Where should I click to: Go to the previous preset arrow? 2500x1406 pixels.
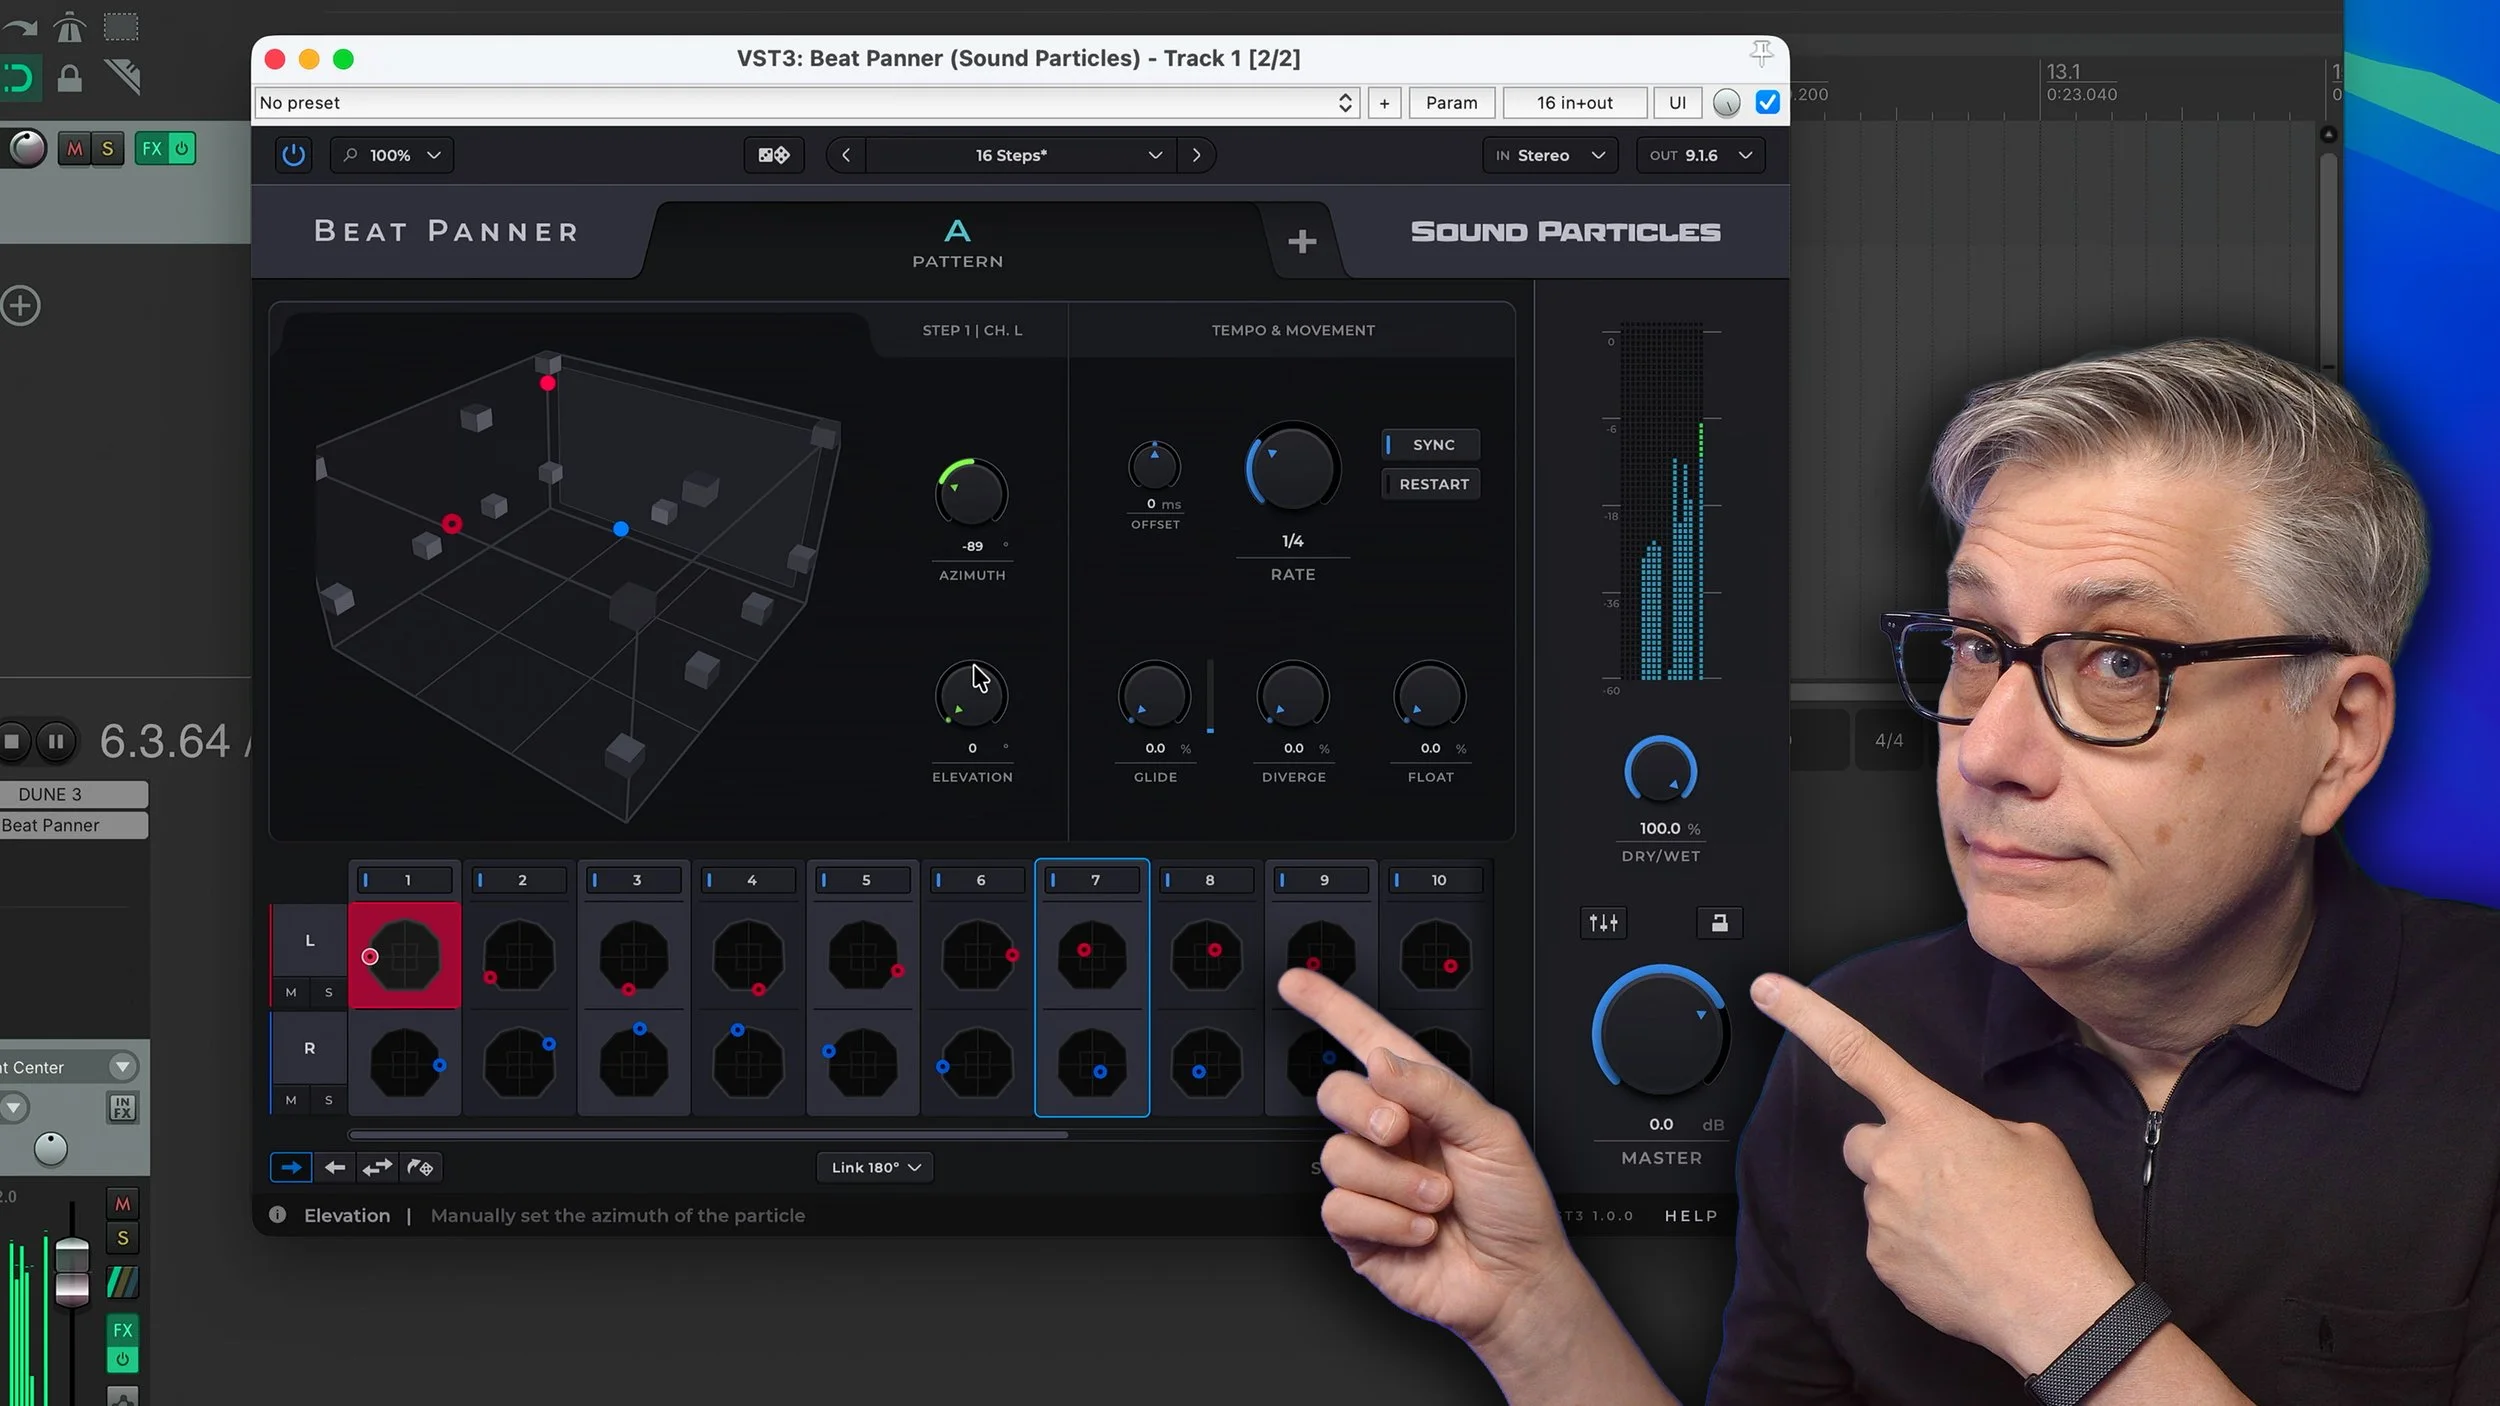tap(846, 155)
